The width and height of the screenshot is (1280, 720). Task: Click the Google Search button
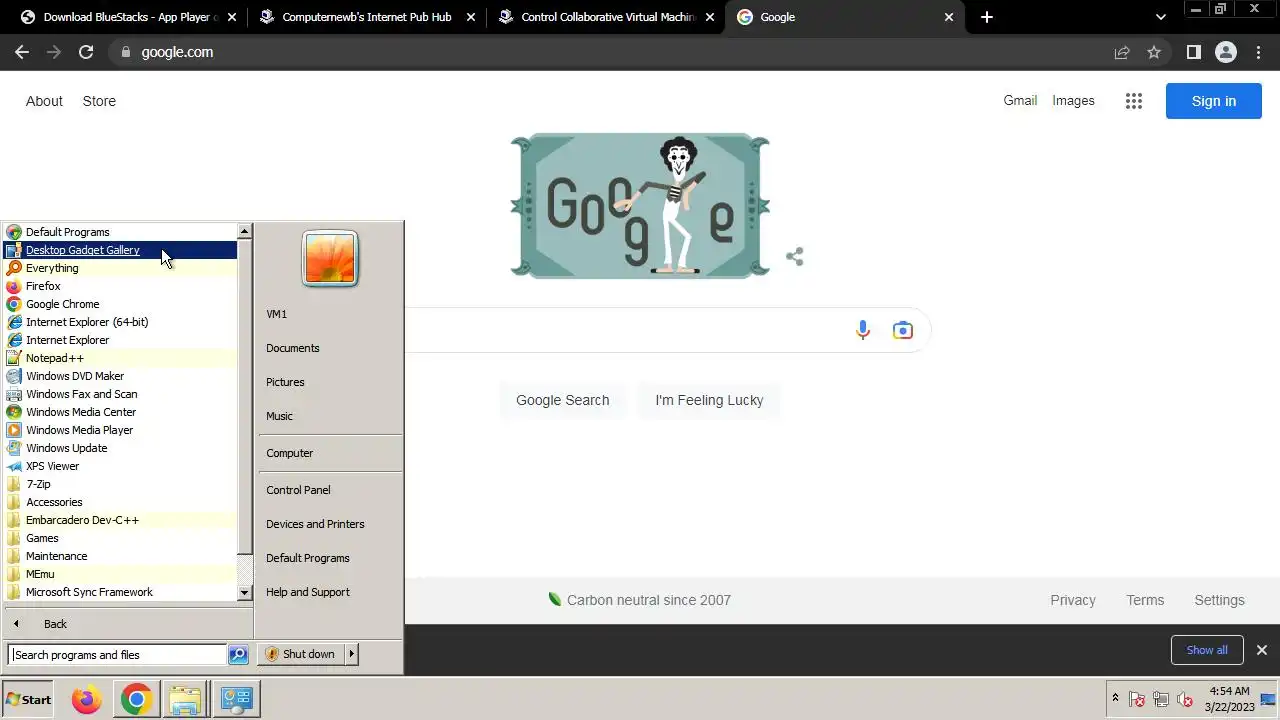(562, 400)
